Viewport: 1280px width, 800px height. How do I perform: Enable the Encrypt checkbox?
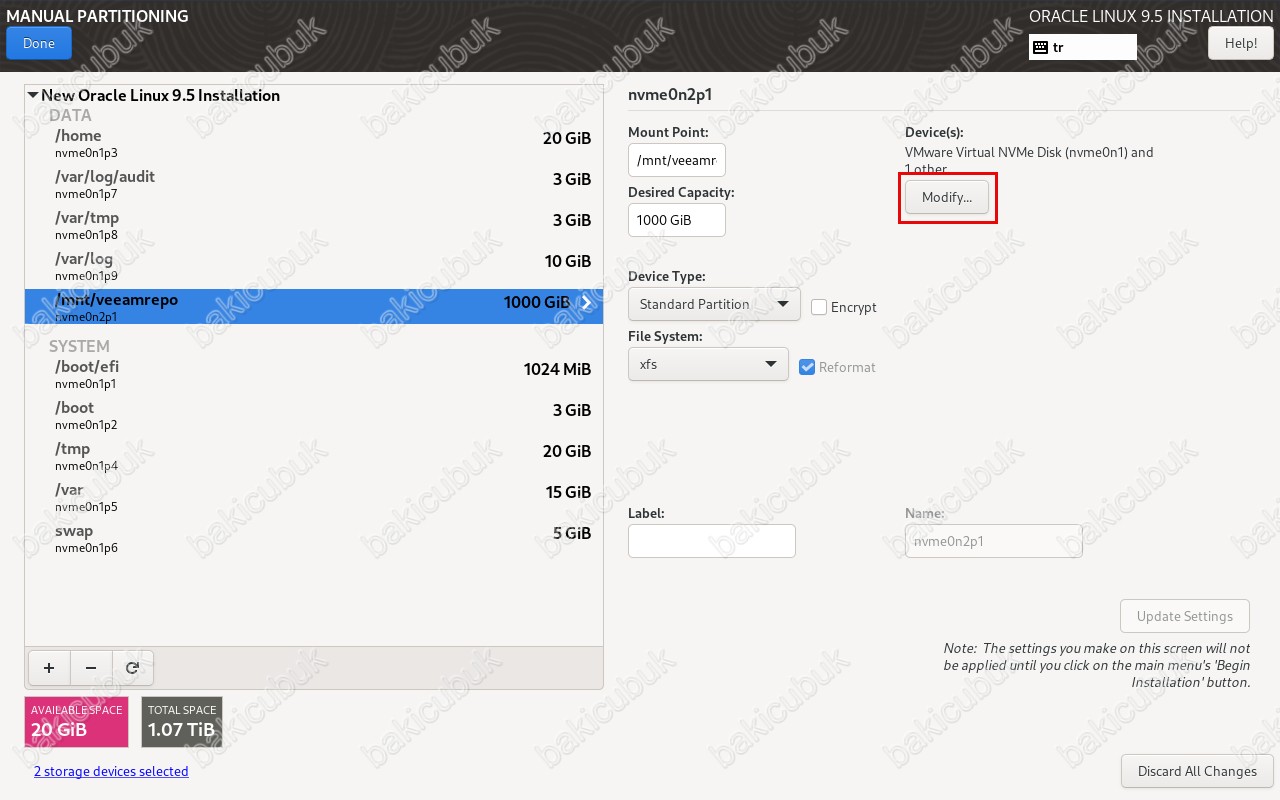click(x=819, y=307)
